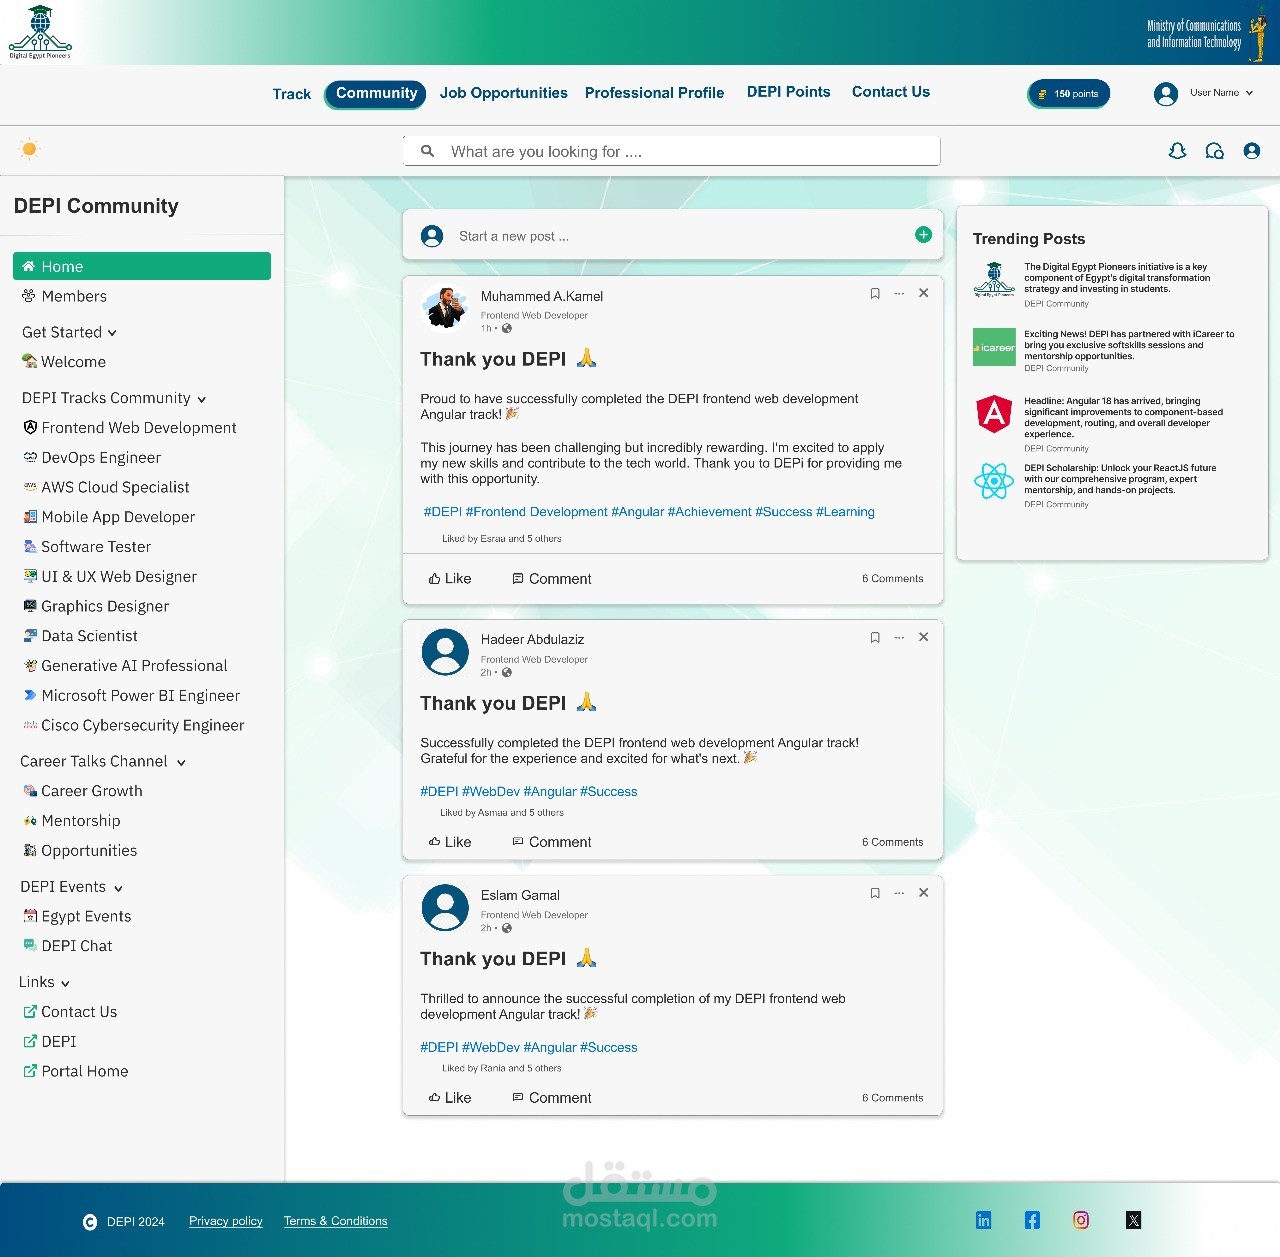Open notifications bell icon
Screen dimensions: 1280x1257
[x=1177, y=151]
